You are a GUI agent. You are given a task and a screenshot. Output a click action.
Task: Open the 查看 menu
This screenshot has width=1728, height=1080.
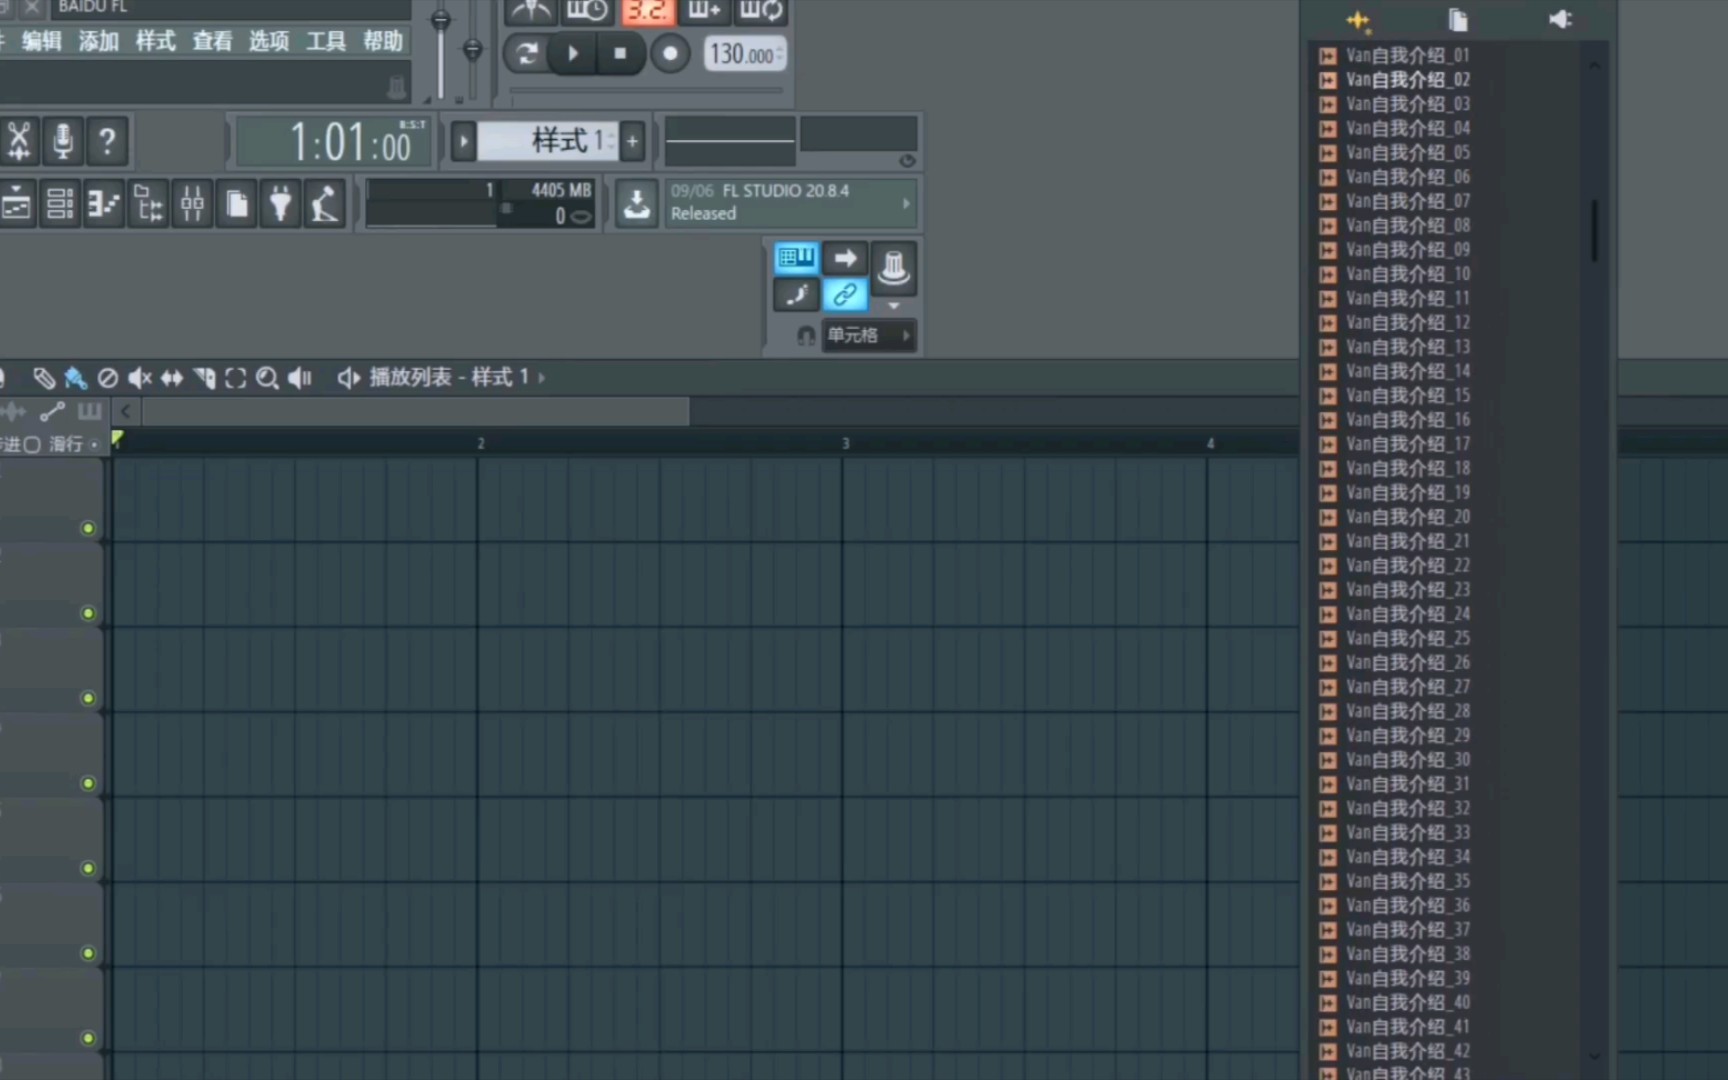point(212,41)
